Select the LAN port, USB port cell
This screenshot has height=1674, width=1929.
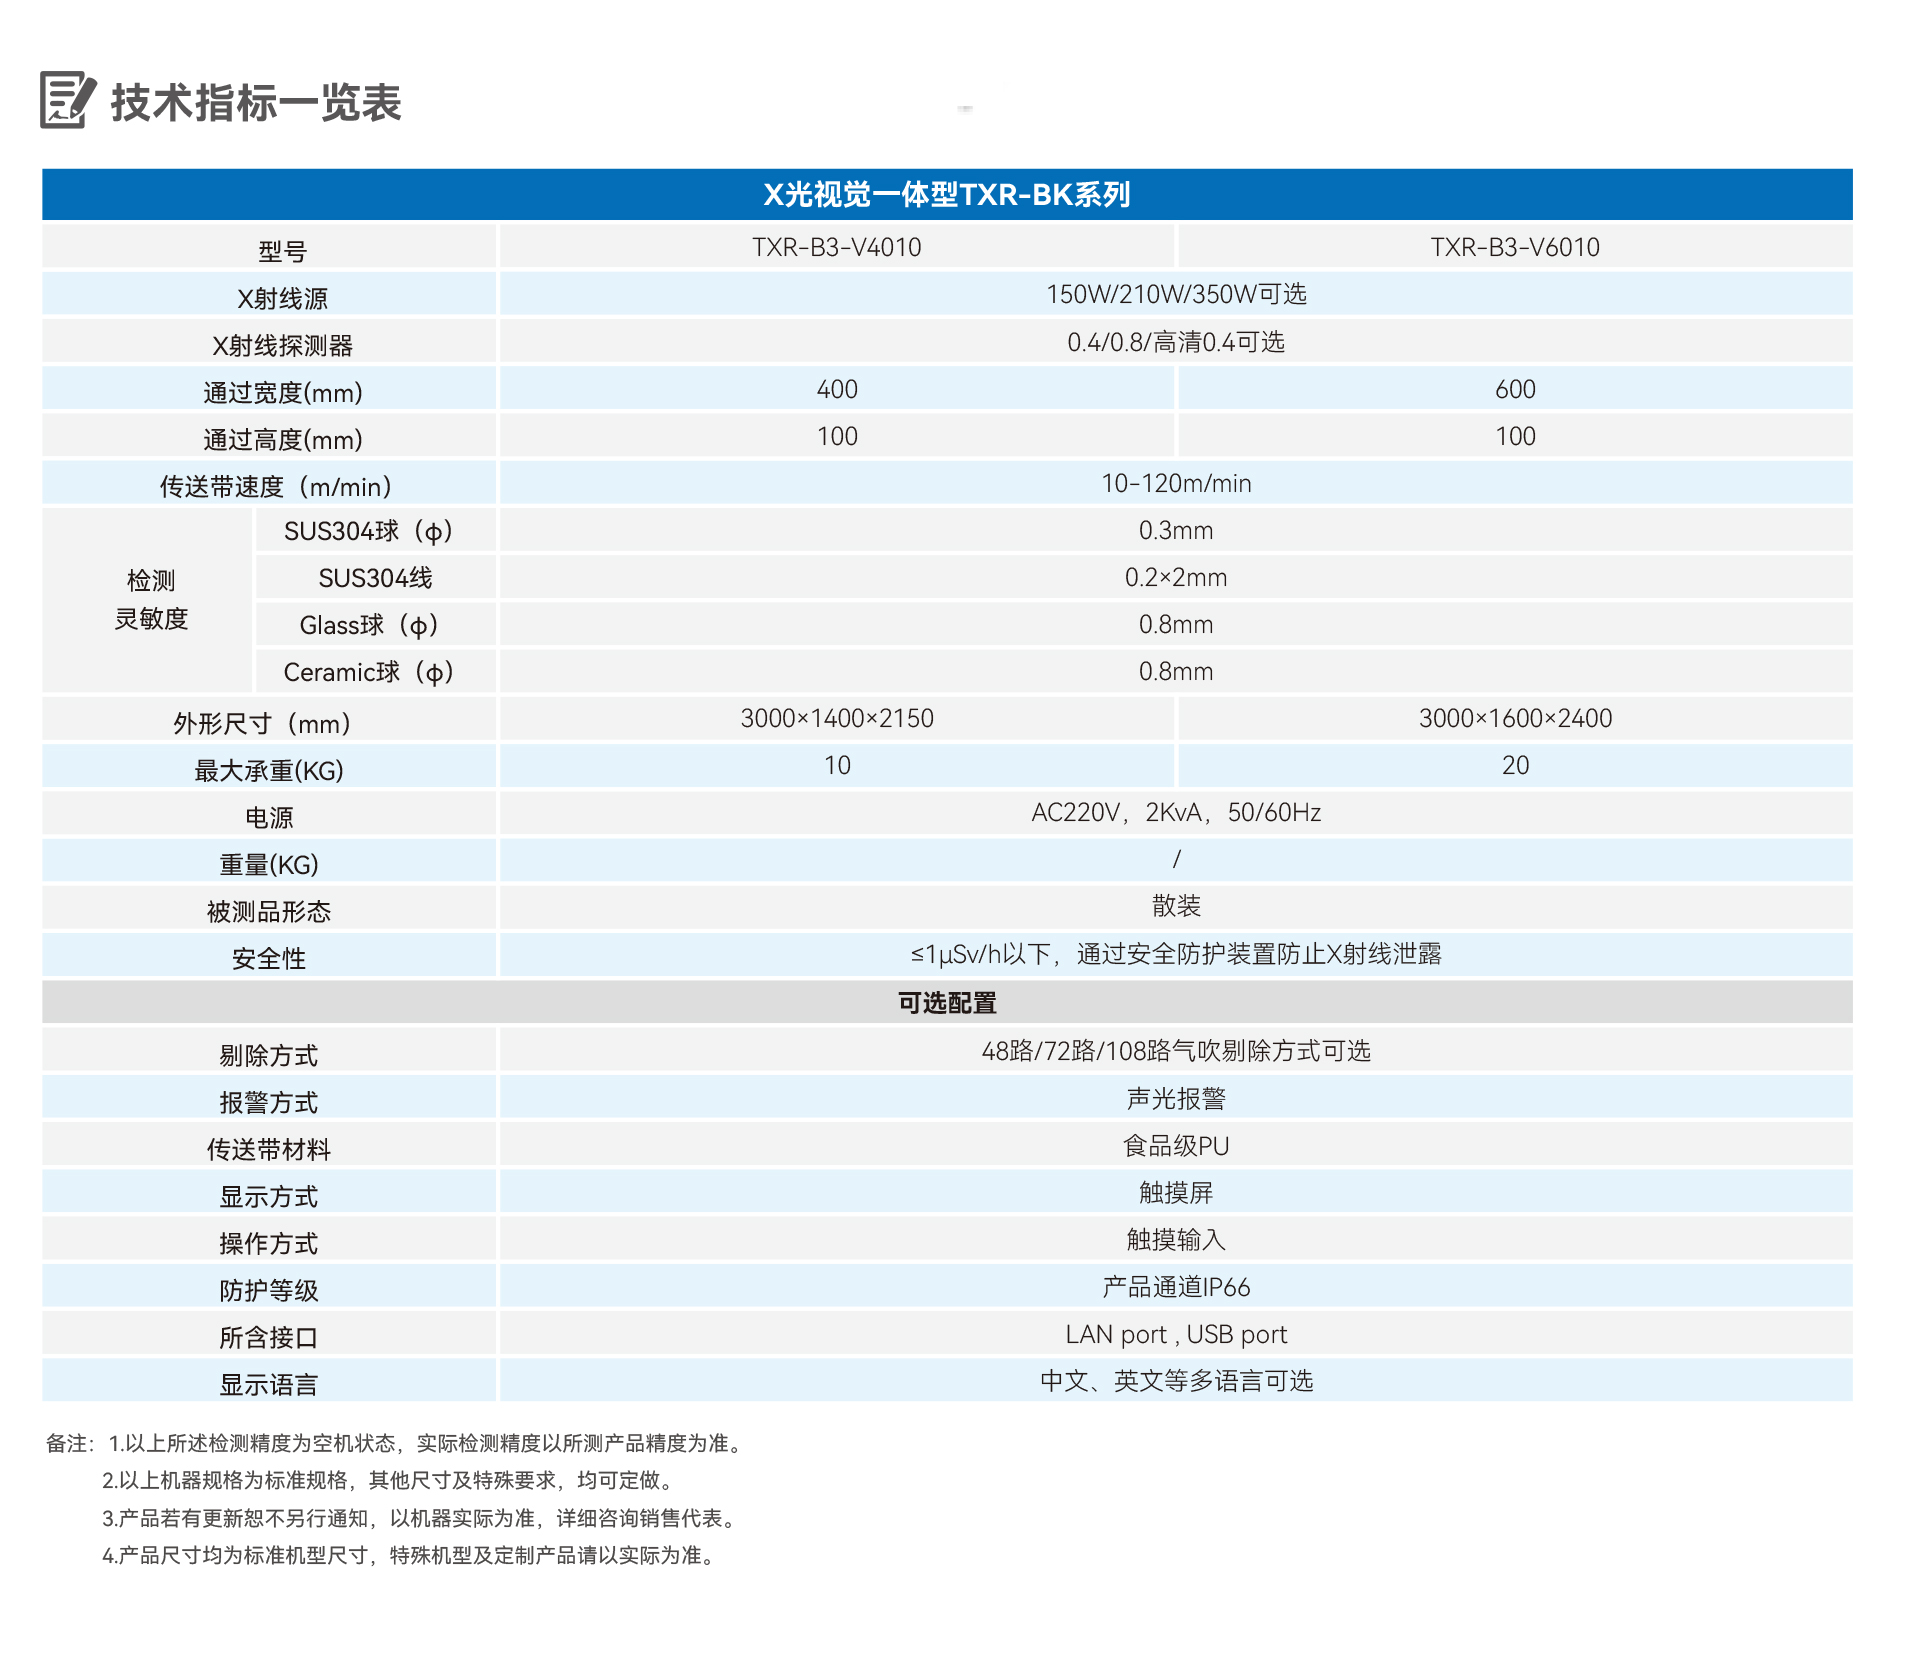click(1180, 1334)
